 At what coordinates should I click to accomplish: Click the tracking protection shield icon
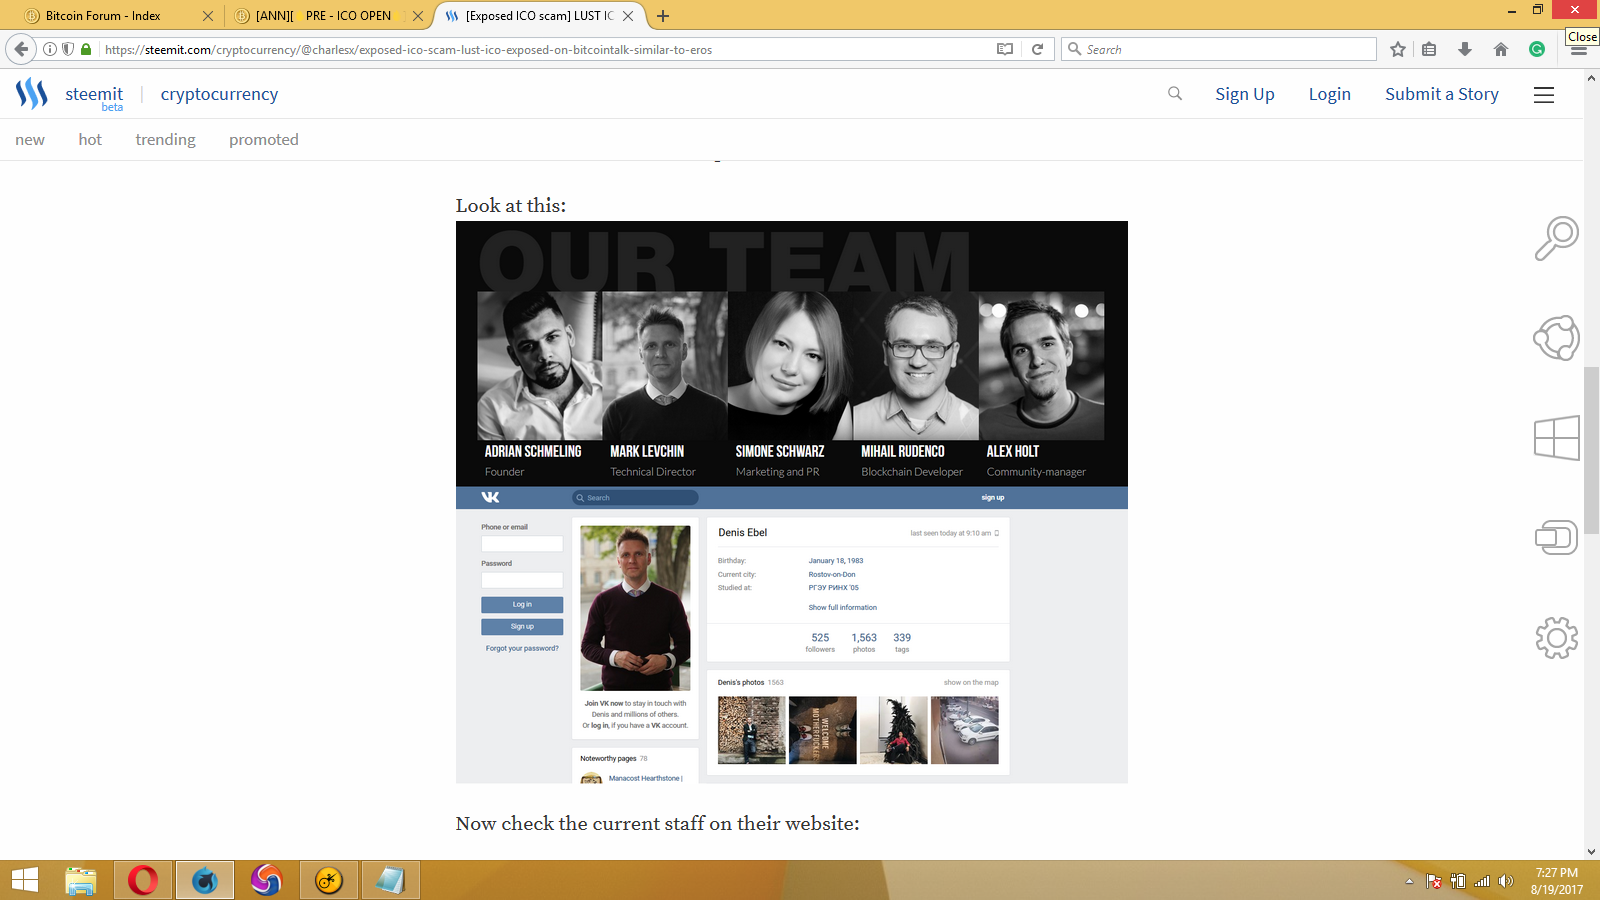pos(68,49)
